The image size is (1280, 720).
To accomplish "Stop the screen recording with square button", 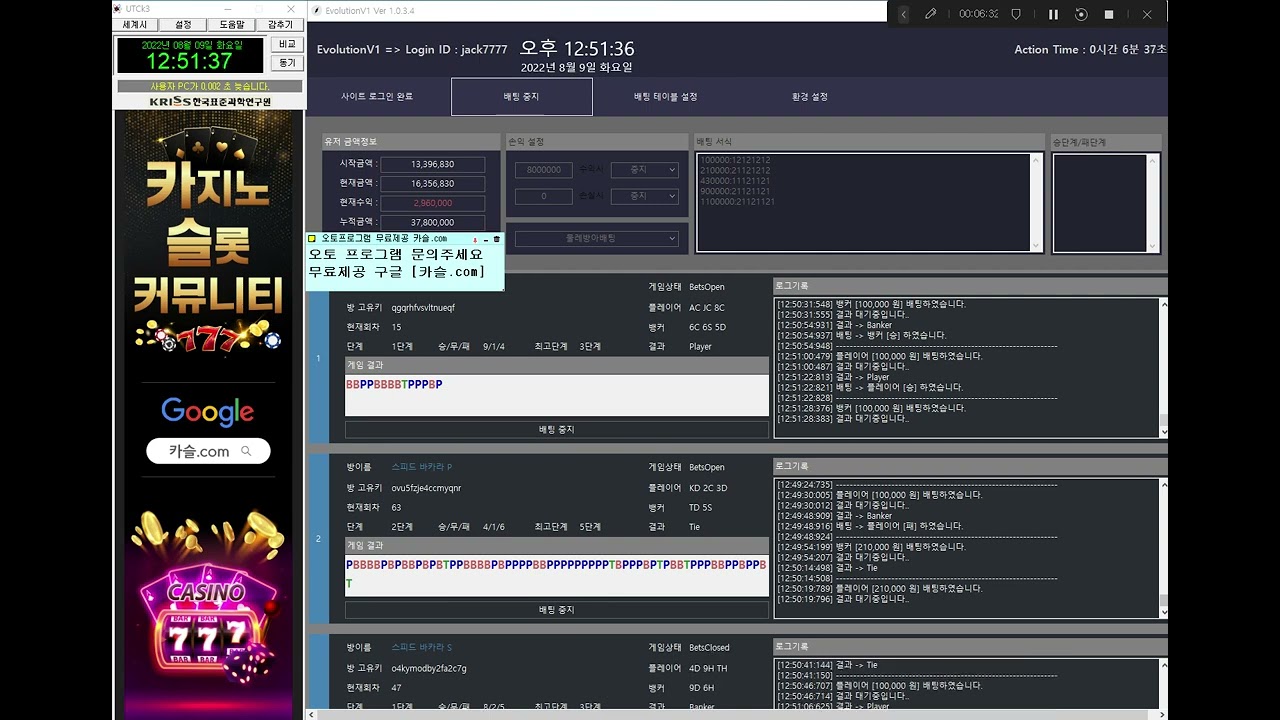I will tap(1109, 14).
